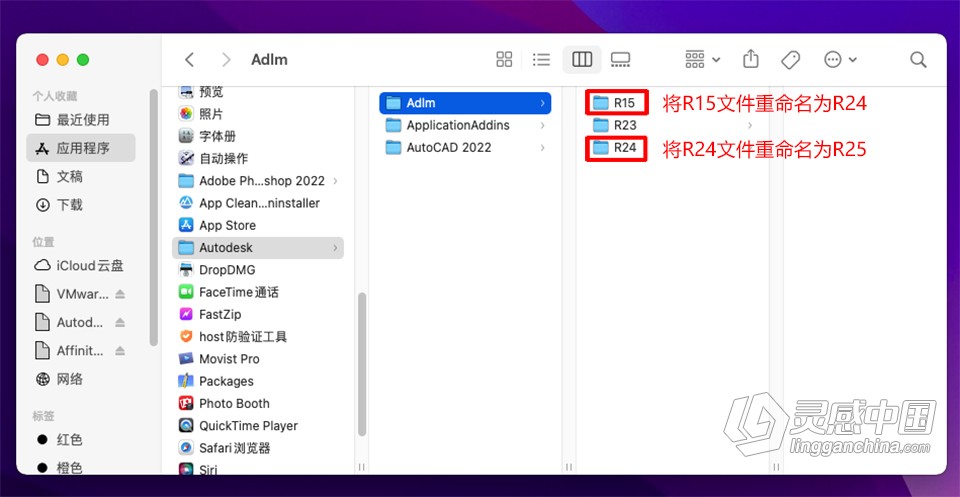Switch to gallery view

620,59
